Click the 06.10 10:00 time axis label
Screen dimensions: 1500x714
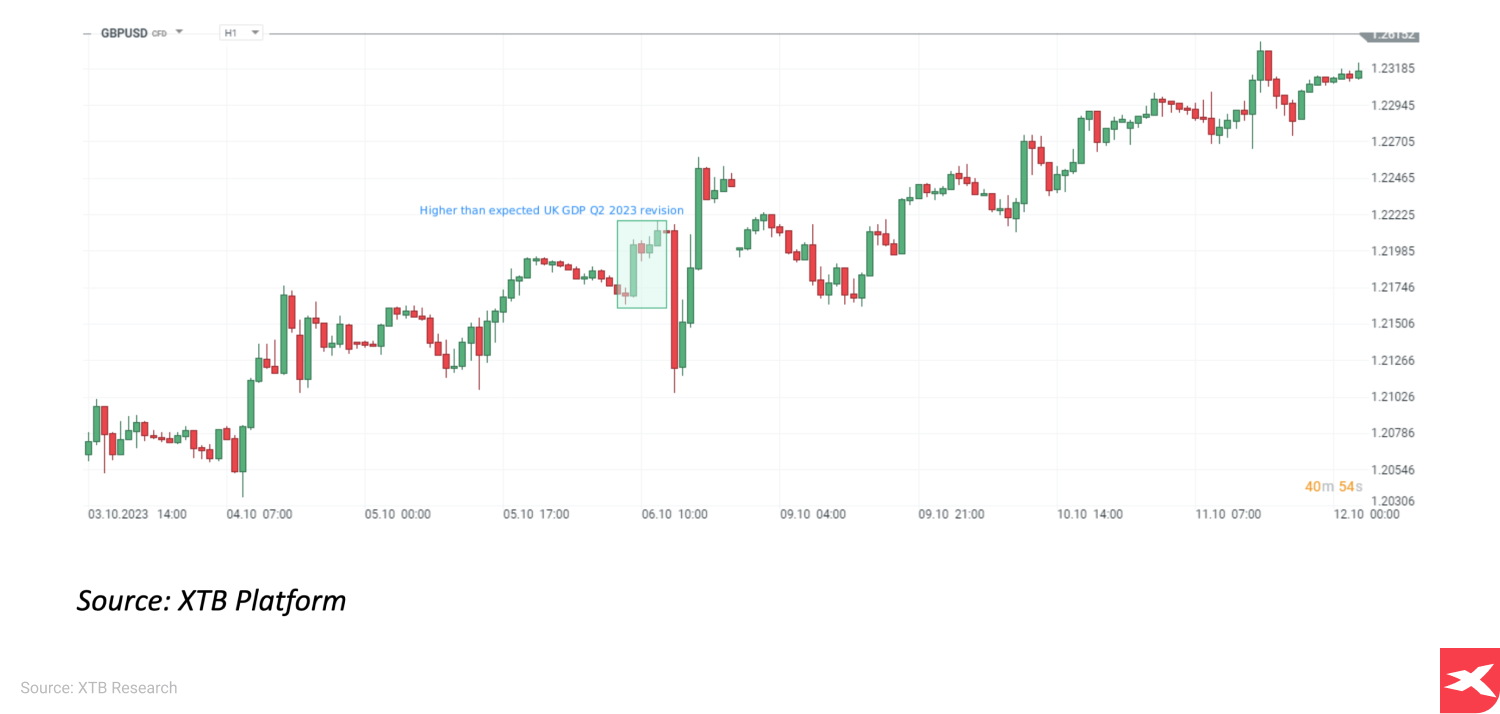(x=674, y=515)
